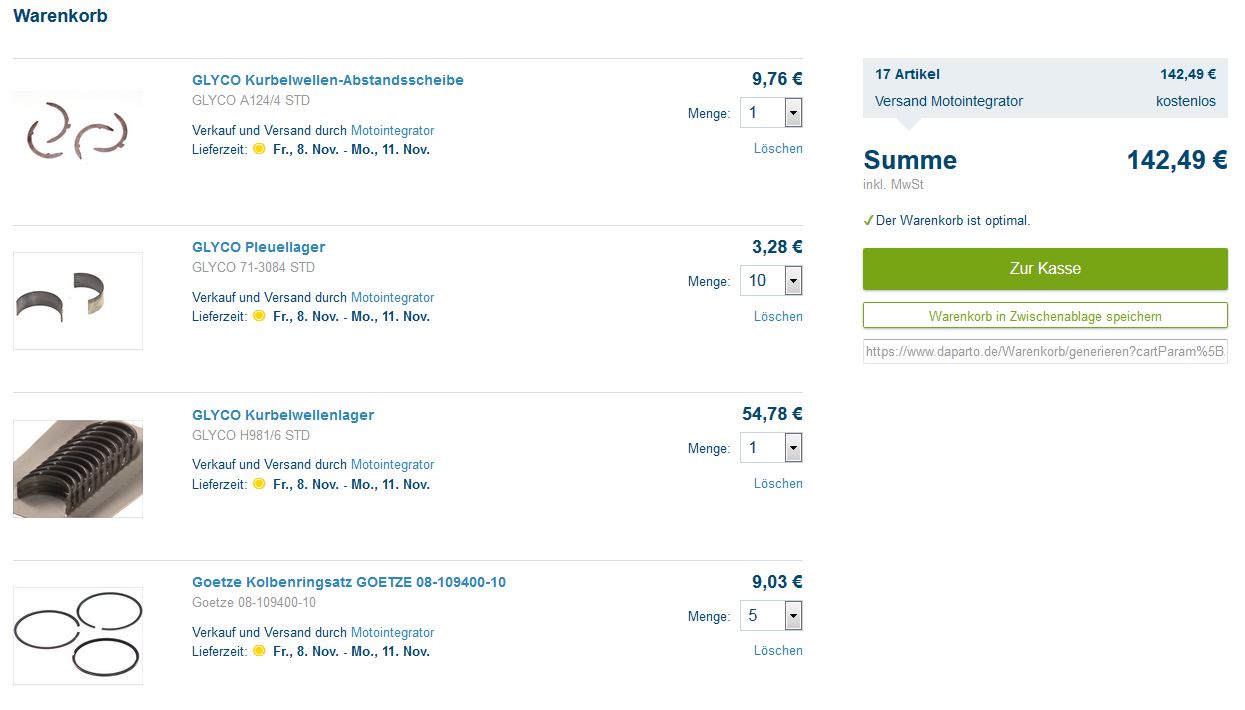Click yellow delivery status dot for Pleuellager

pyautogui.click(x=259, y=316)
